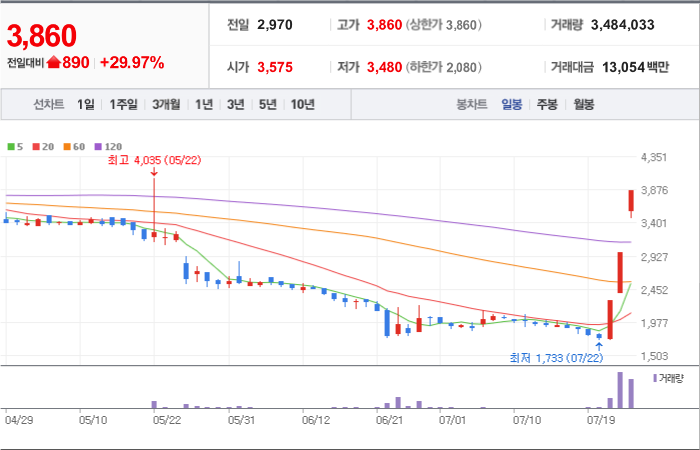The width and height of the screenshot is (700, 450).
Task: Click the red up-arrow icon beside 890
Action: pos(53,62)
